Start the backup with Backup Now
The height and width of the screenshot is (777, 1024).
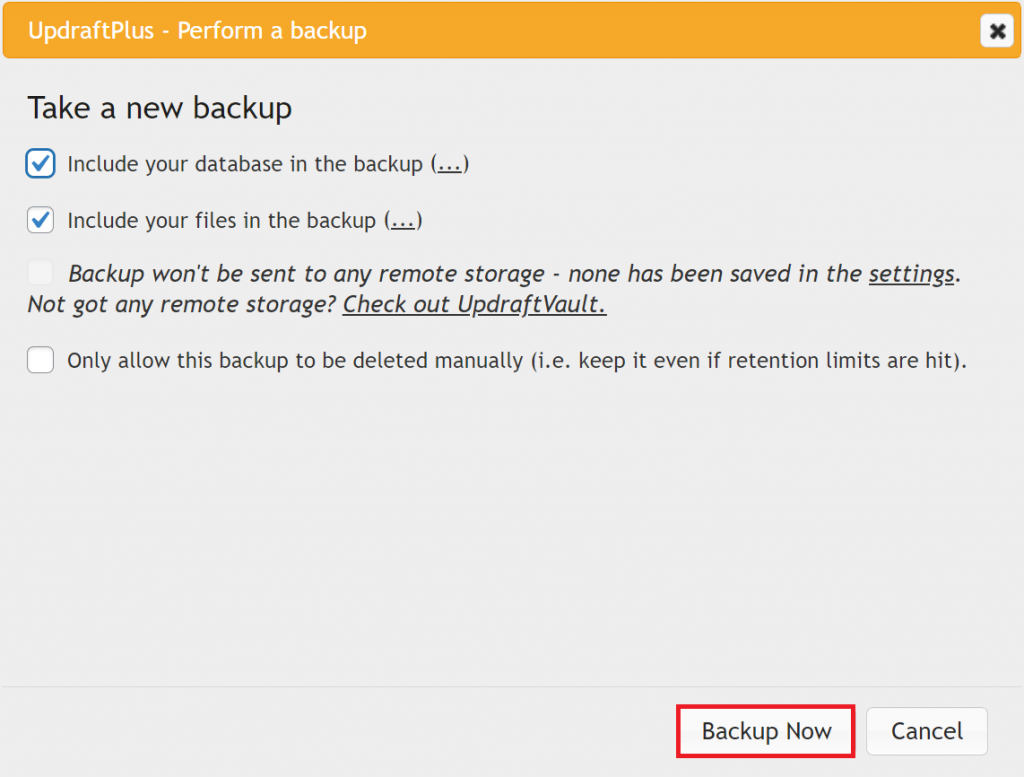[x=765, y=731]
